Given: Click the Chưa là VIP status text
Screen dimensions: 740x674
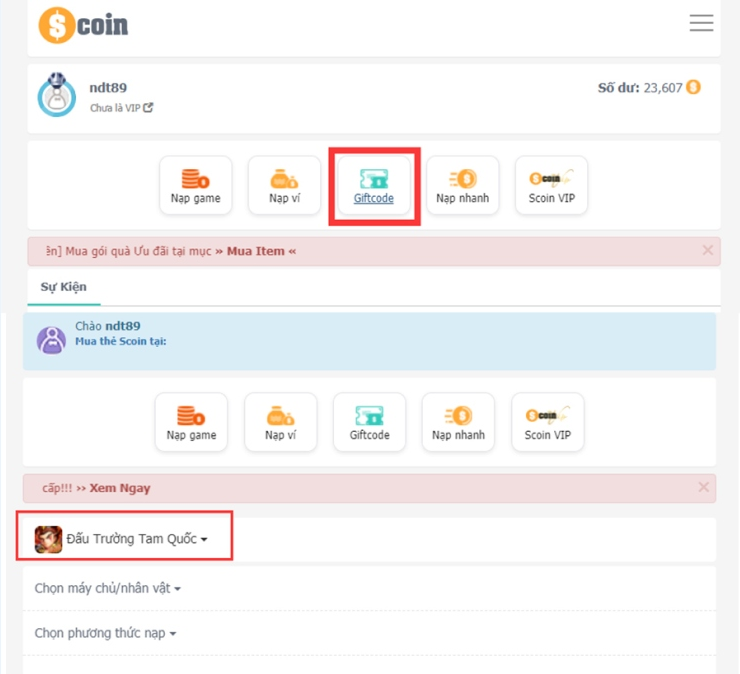Looking at the screenshot, I should [115, 108].
